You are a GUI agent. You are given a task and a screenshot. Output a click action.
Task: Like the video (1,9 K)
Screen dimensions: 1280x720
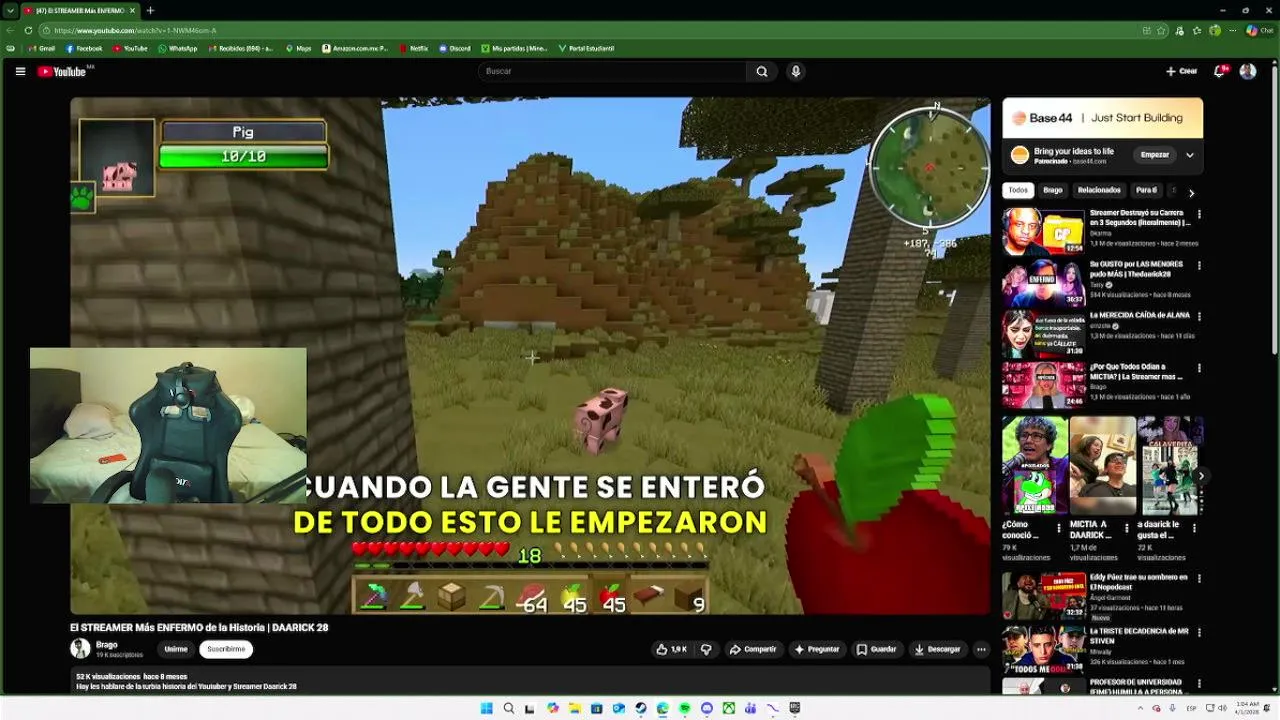coord(671,649)
